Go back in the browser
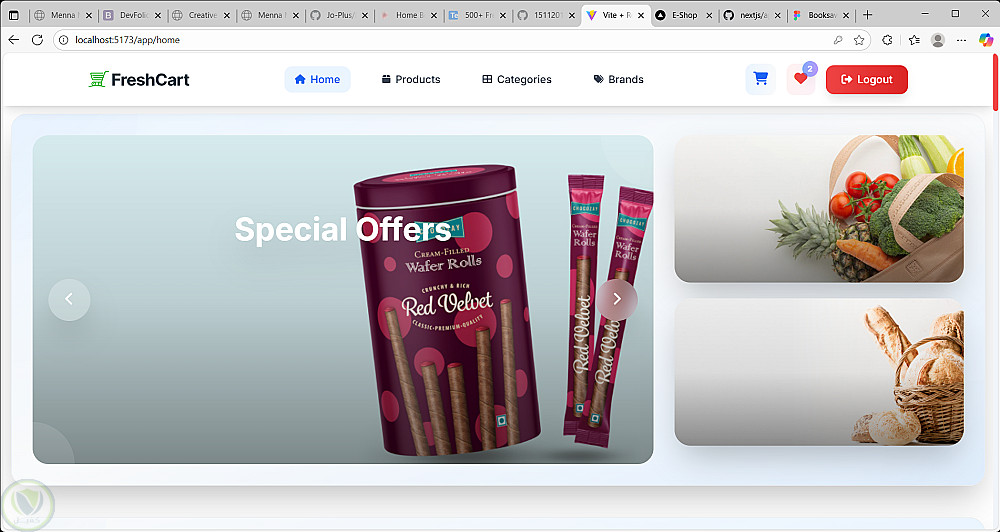Viewport: 1000px width, 532px height. [13, 40]
